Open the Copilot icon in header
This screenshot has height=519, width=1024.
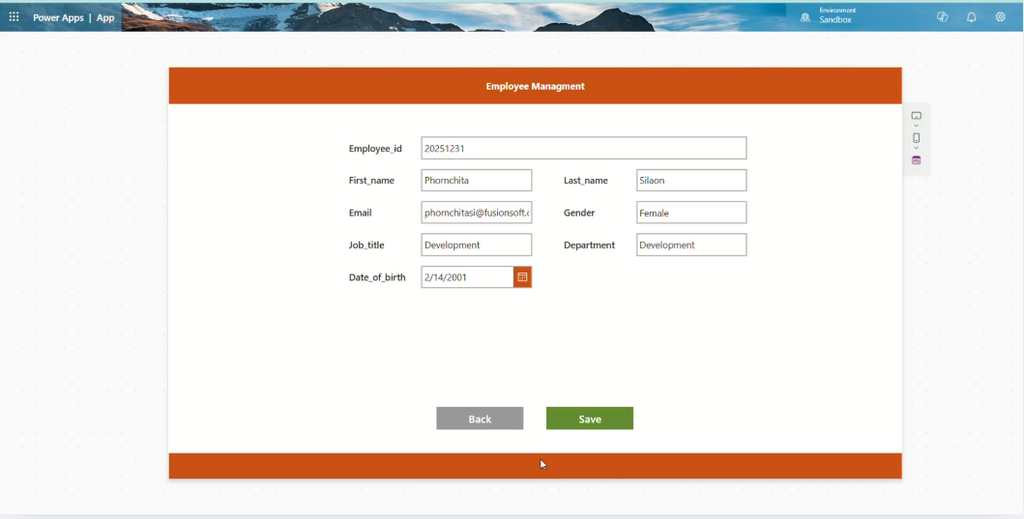(942, 17)
